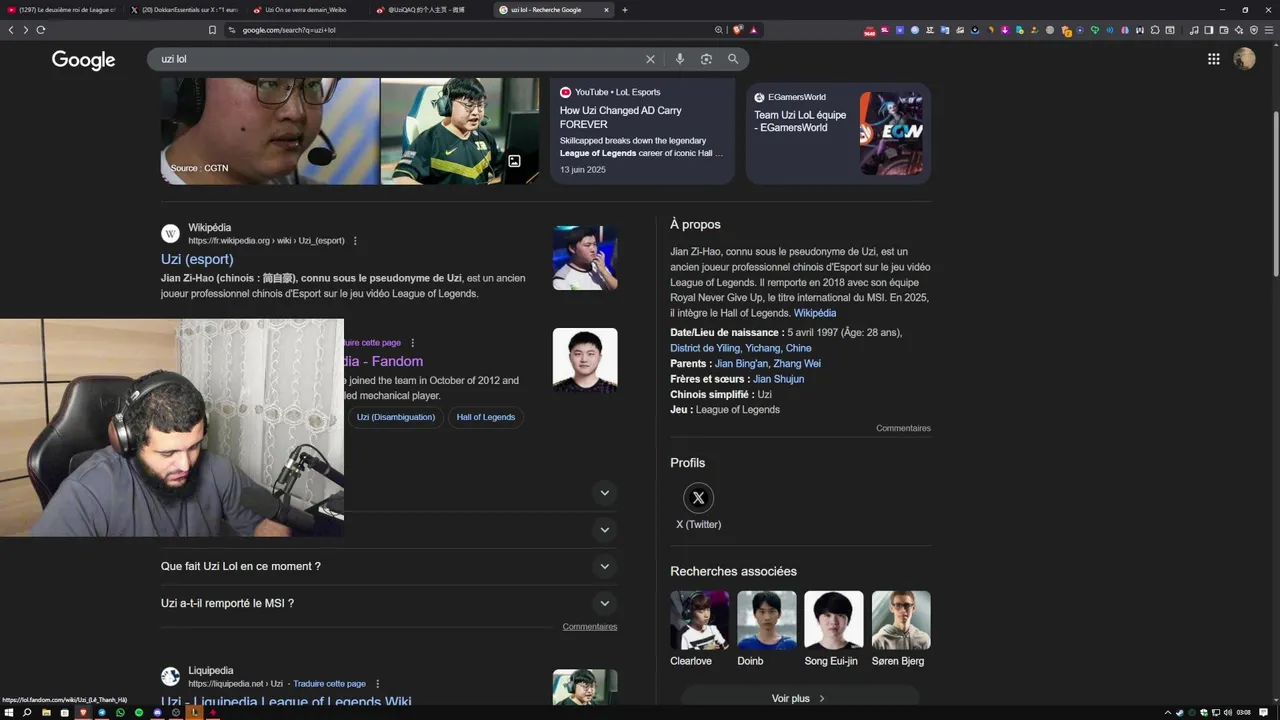Open the Windows Start menu

(x=8, y=712)
